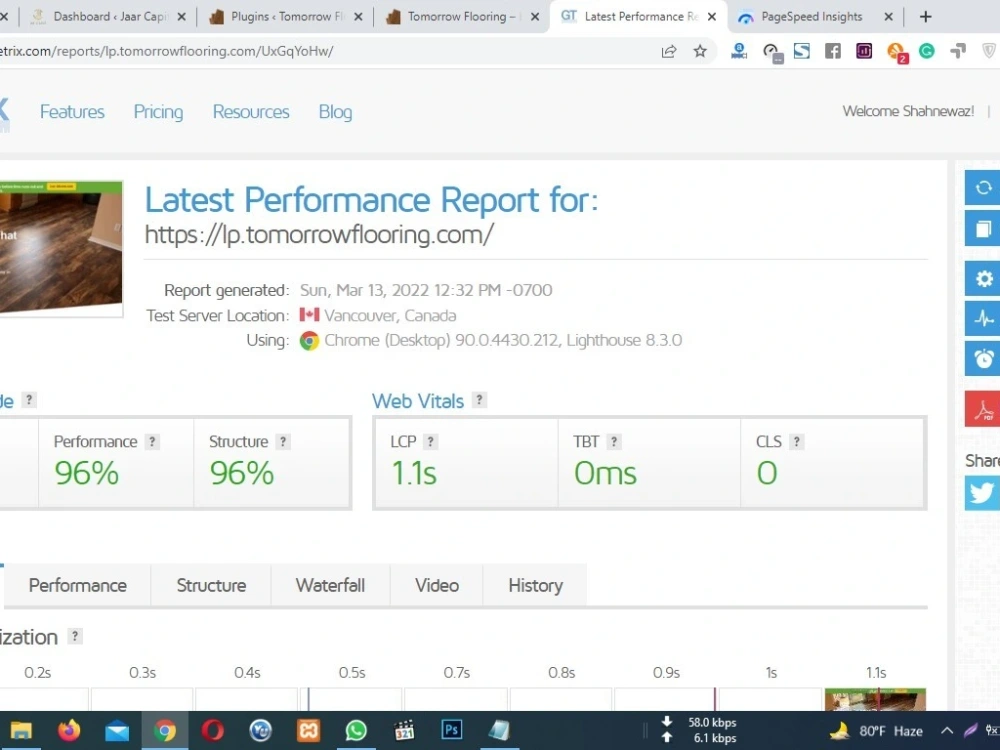Image resolution: width=1000 pixels, height=750 pixels.
Task: Open WhatsApp from the taskbar
Action: coord(356,730)
